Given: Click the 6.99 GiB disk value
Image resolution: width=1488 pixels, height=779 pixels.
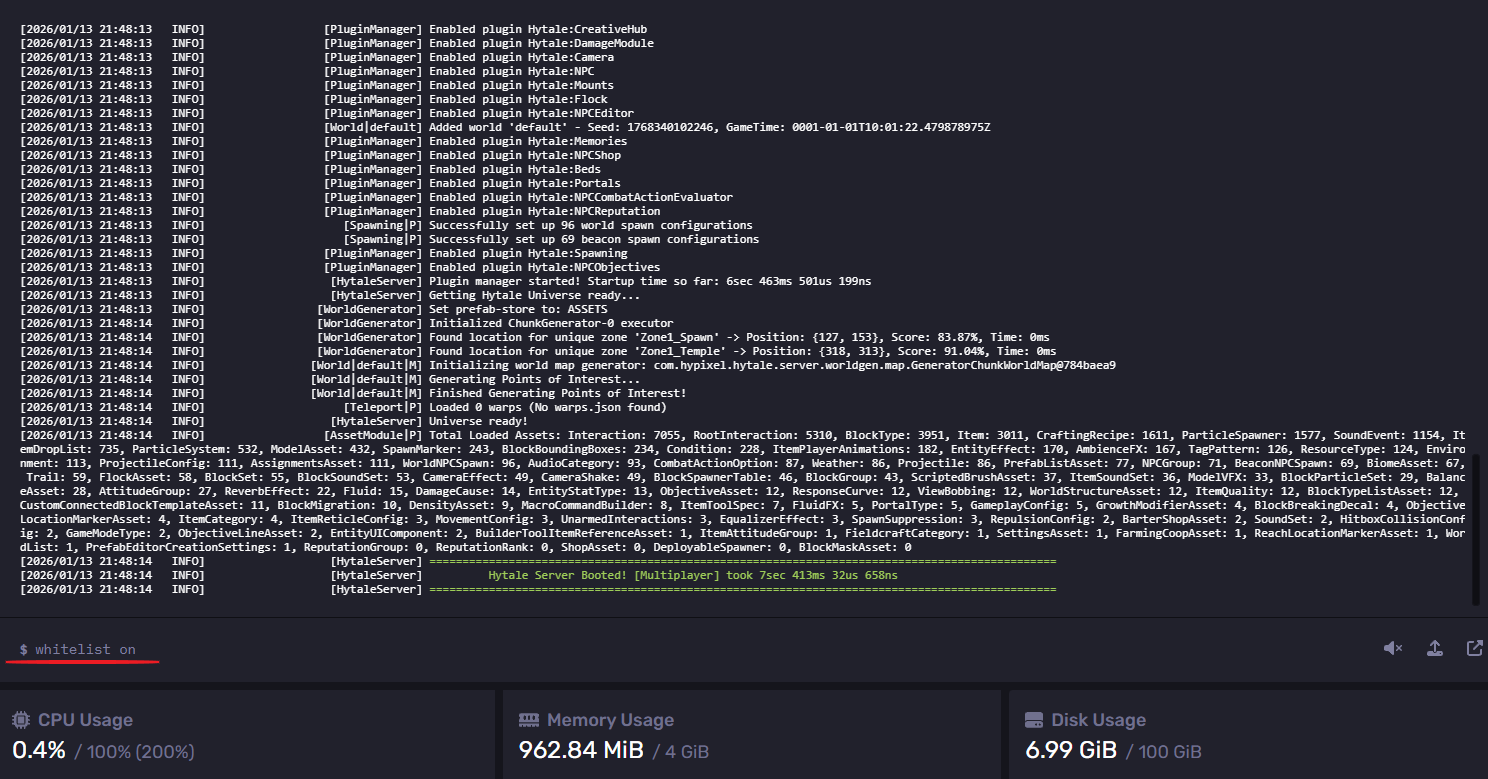Looking at the screenshot, I should [x=1071, y=750].
